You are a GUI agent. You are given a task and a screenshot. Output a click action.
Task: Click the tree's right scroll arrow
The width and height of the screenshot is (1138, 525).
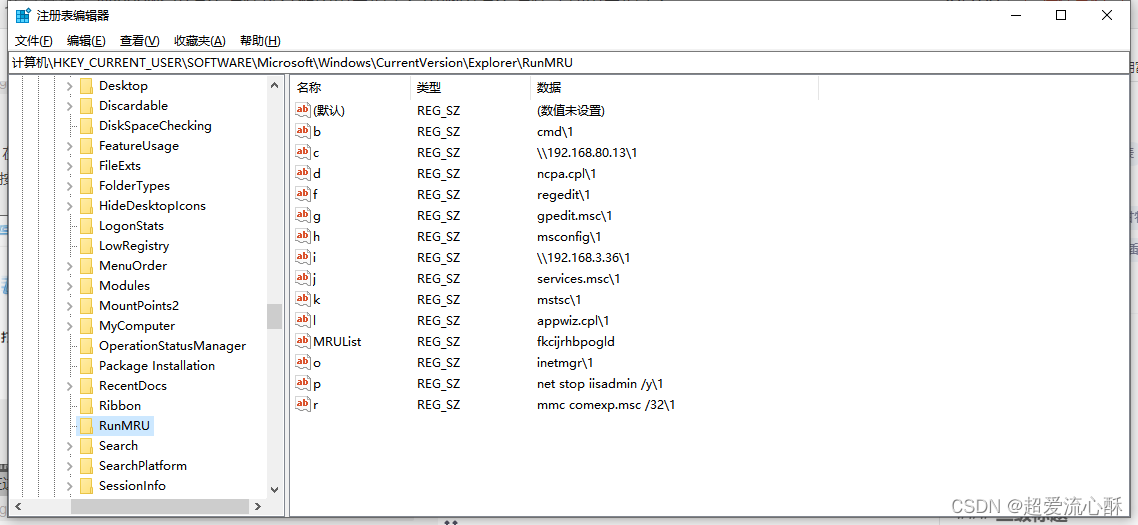[x=258, y=506]
